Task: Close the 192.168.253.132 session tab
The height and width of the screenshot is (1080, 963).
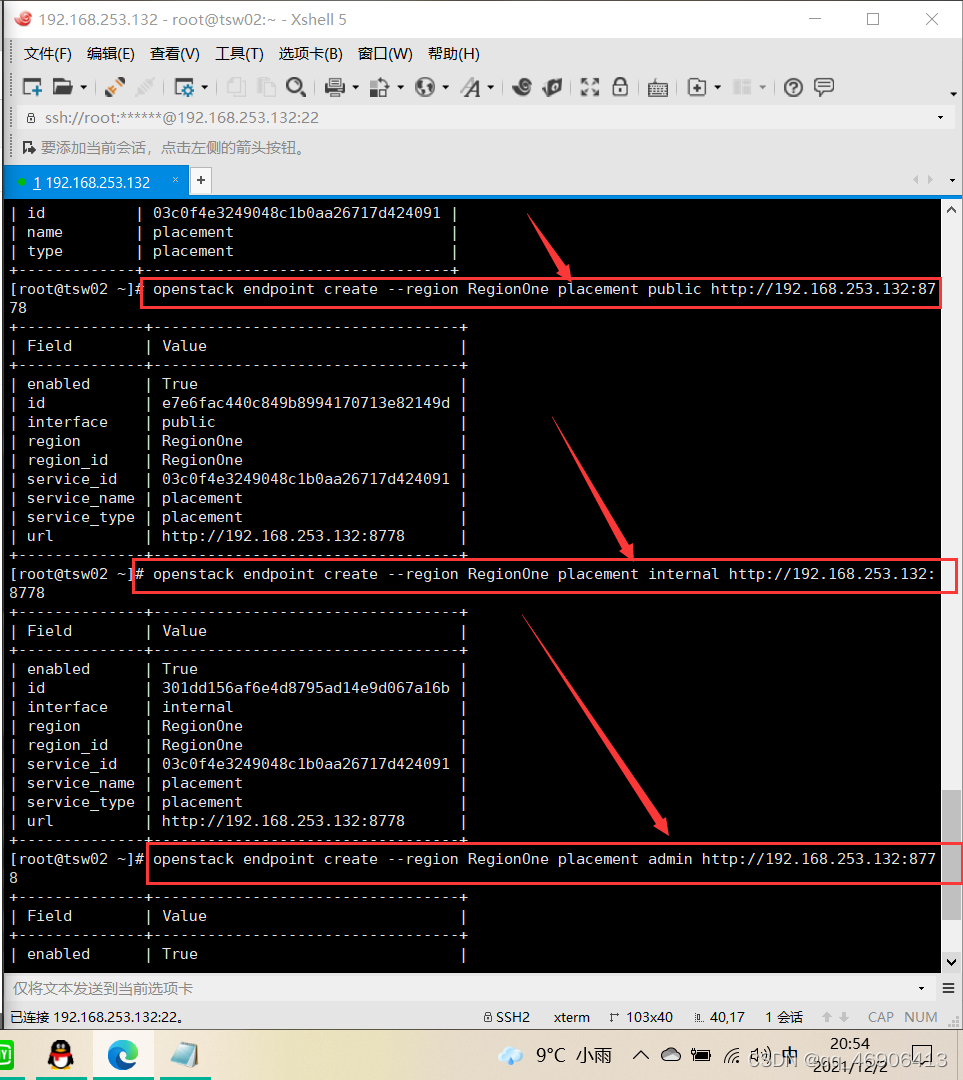Action: [176, 180]
